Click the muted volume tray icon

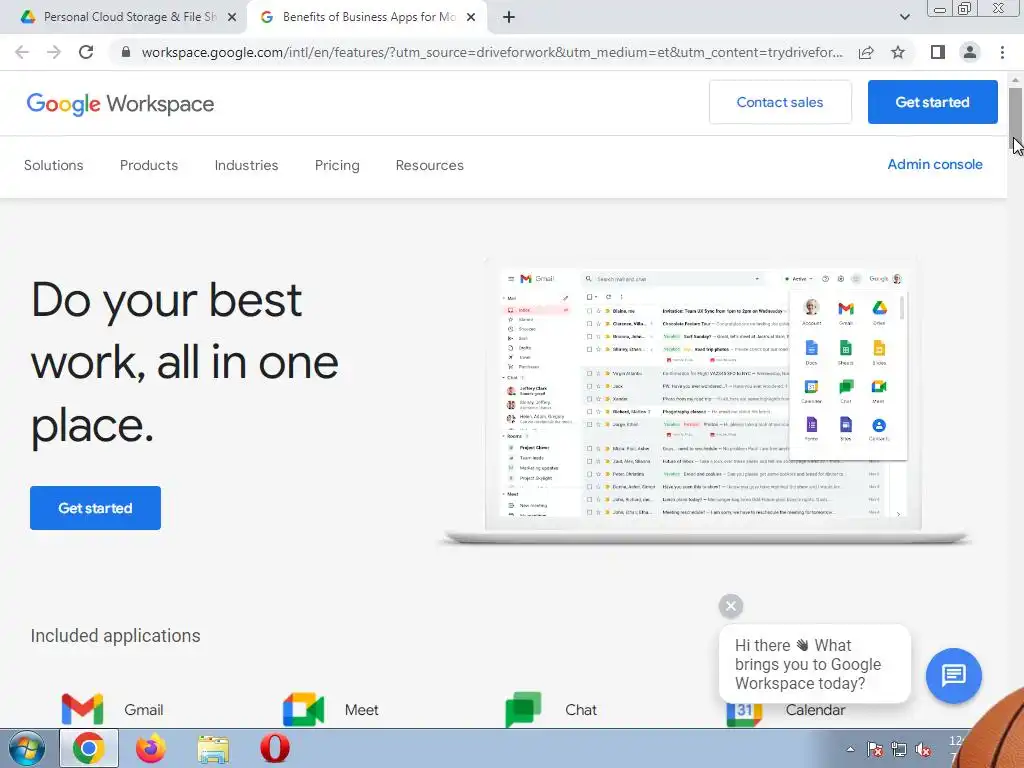point(923,749)
